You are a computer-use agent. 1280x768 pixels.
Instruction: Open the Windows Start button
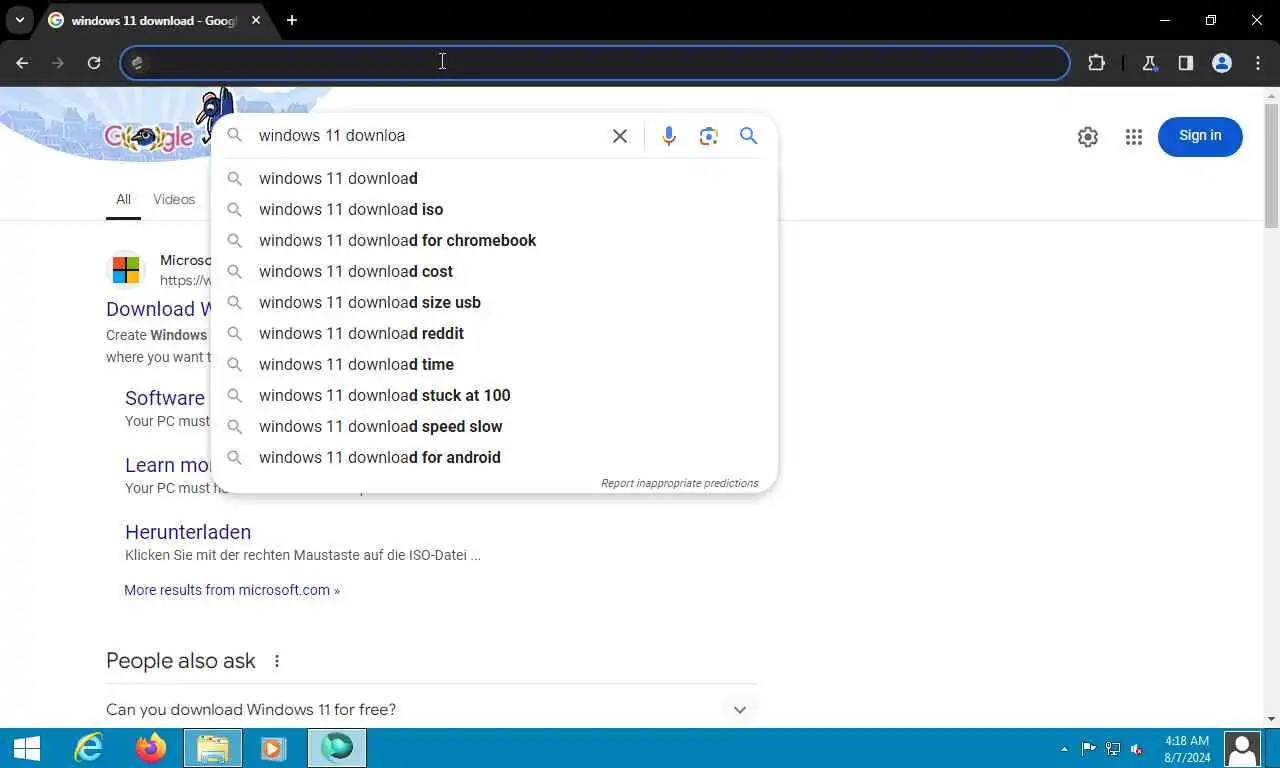pos(27,748)
